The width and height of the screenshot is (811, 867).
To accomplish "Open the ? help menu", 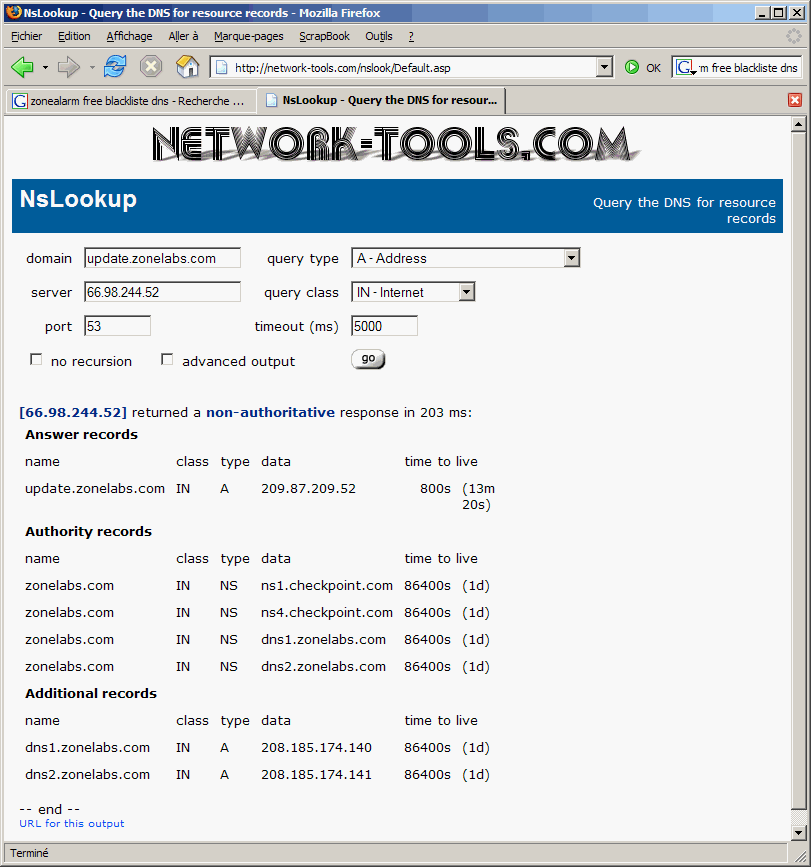I will pyautogui.click(x=411, y=36).
